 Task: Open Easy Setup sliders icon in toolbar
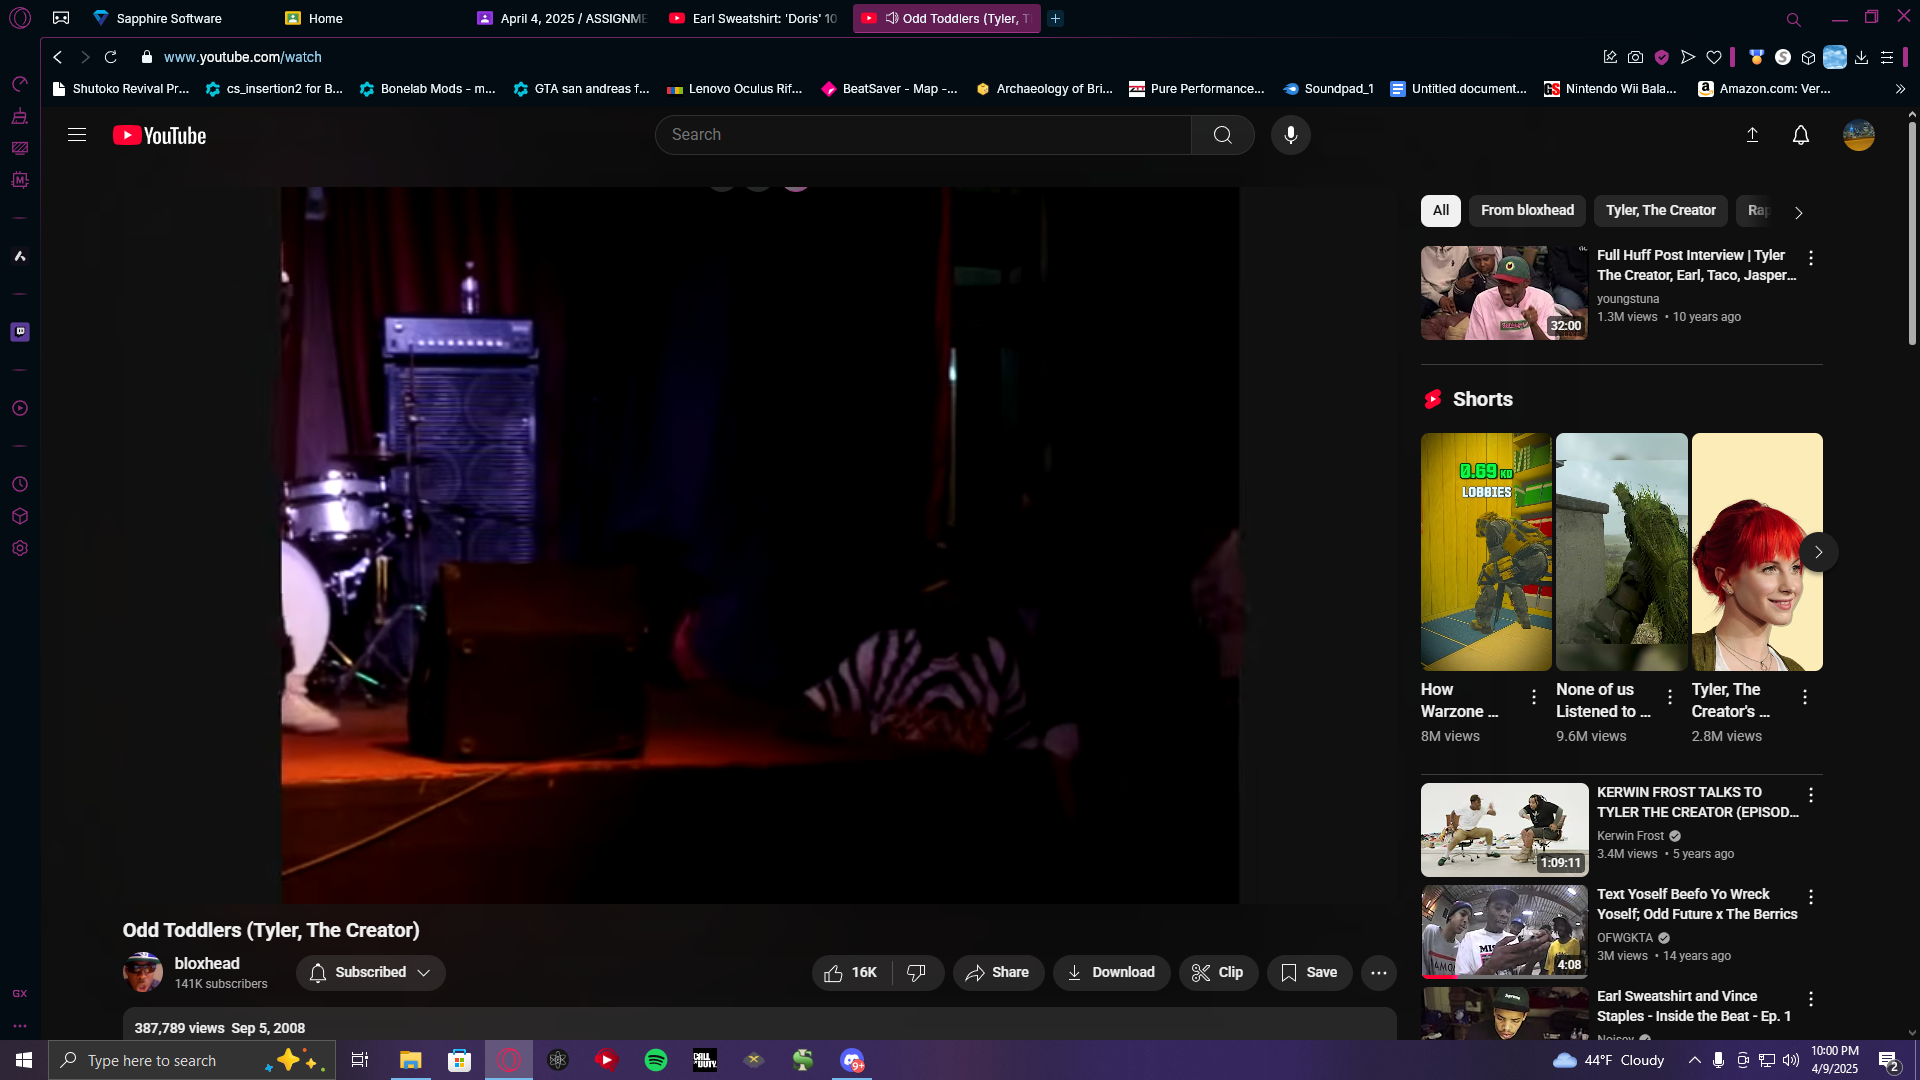pyautogui.click(x=1887, y=57)
